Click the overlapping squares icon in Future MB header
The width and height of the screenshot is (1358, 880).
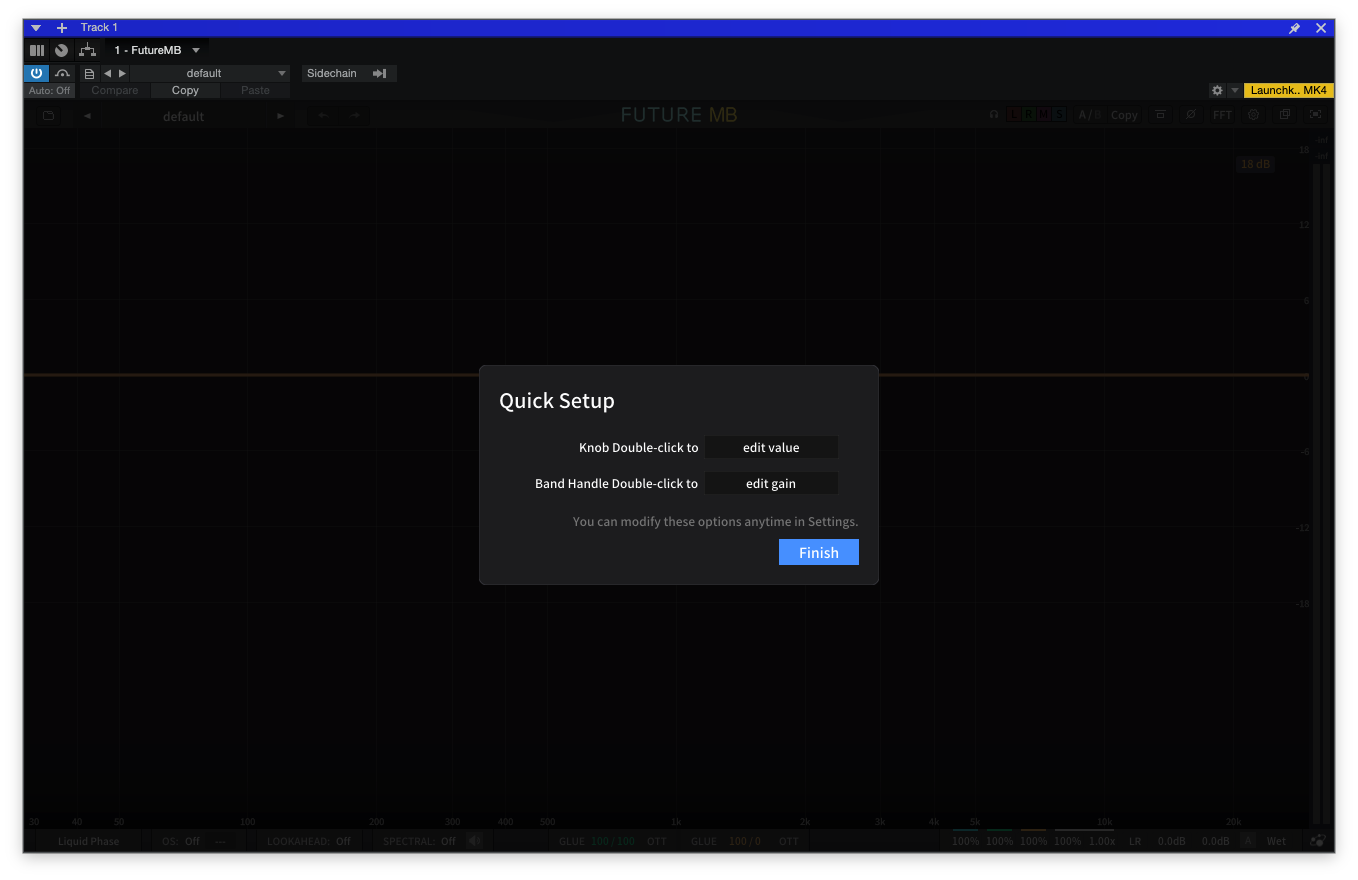tap(1285, 115)
